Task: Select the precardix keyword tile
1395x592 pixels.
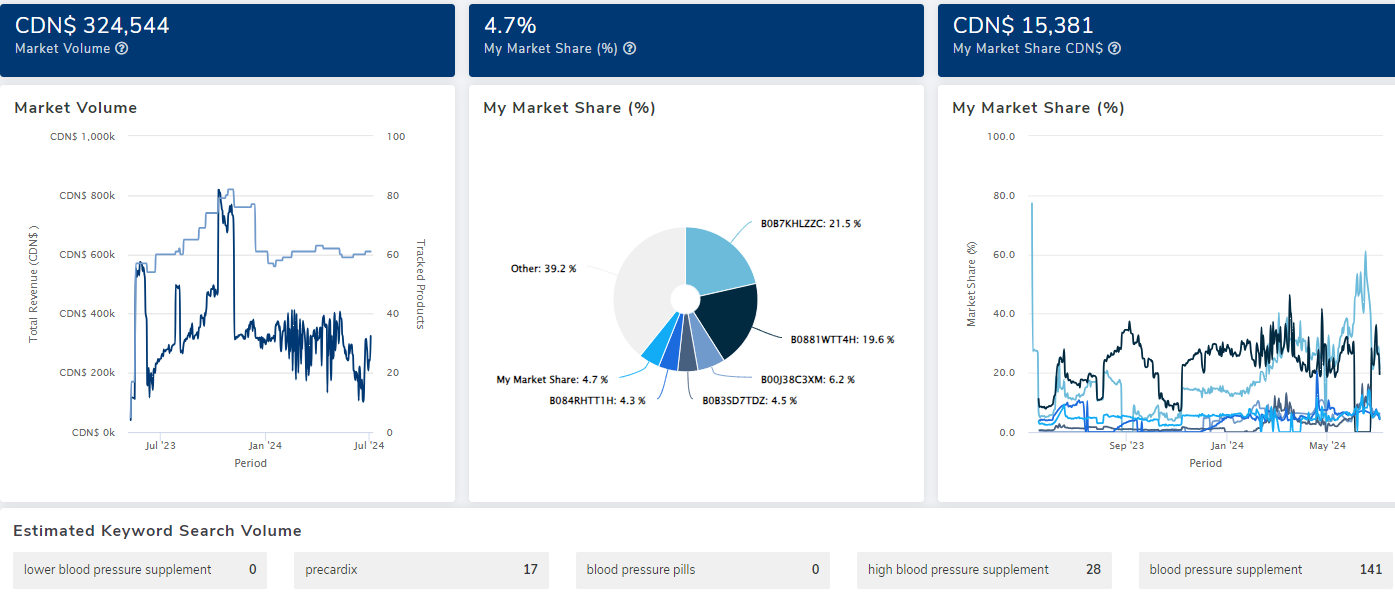Action: [422, 570]
